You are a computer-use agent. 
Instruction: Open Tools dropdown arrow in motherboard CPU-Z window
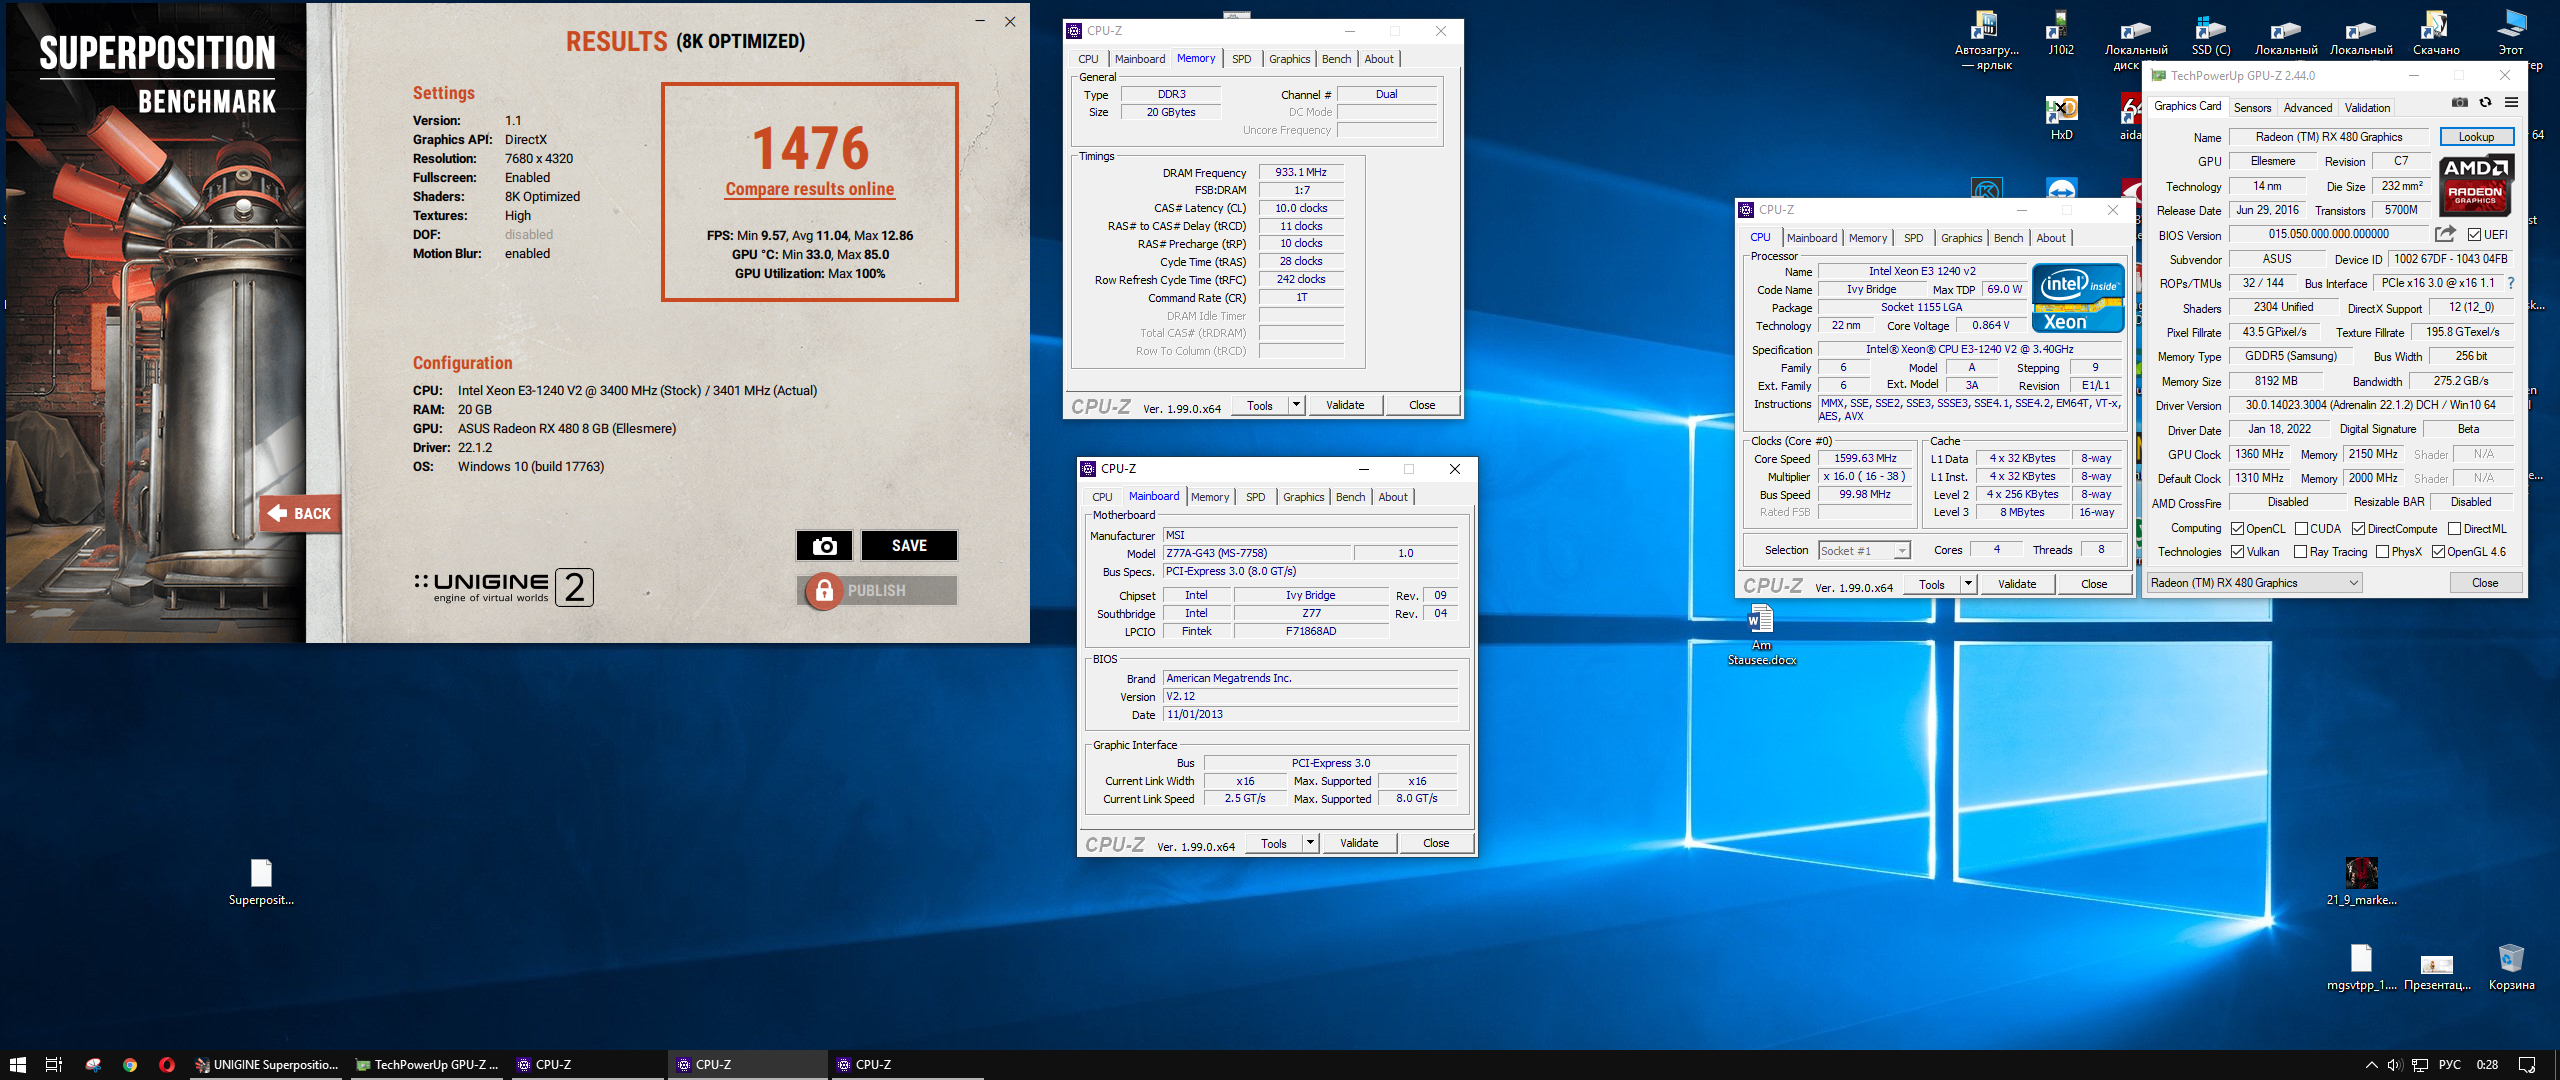[x=1310, y=843]
